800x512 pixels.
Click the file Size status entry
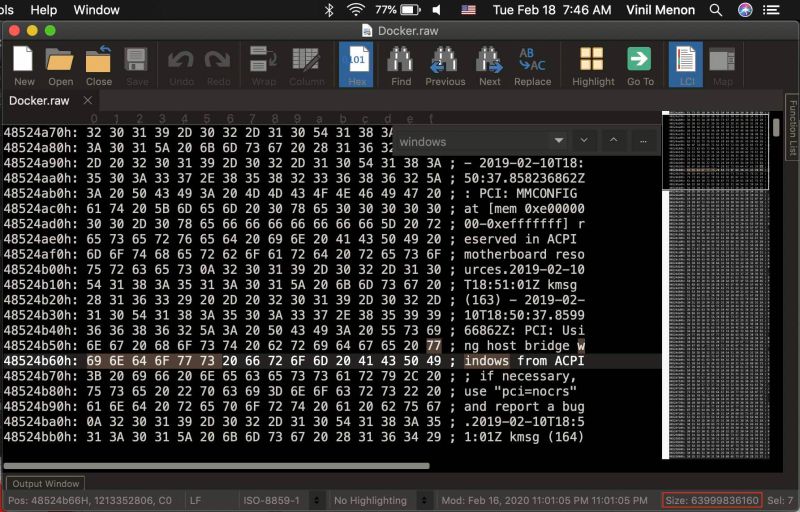[x=712, y=501]
